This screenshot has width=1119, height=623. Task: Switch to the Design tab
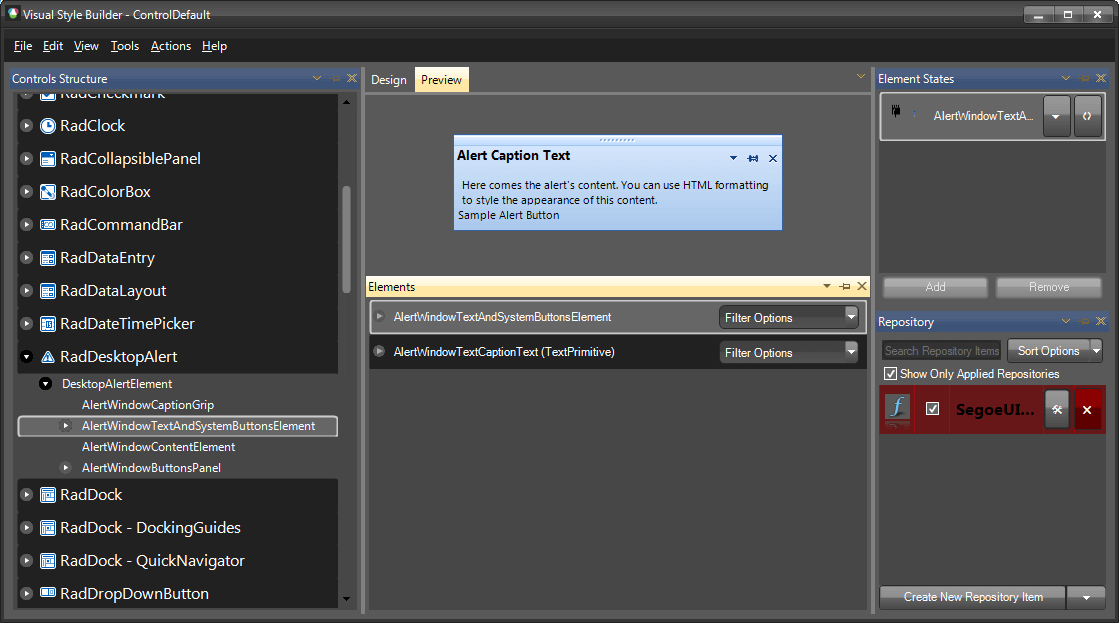[x=388, y=79]
